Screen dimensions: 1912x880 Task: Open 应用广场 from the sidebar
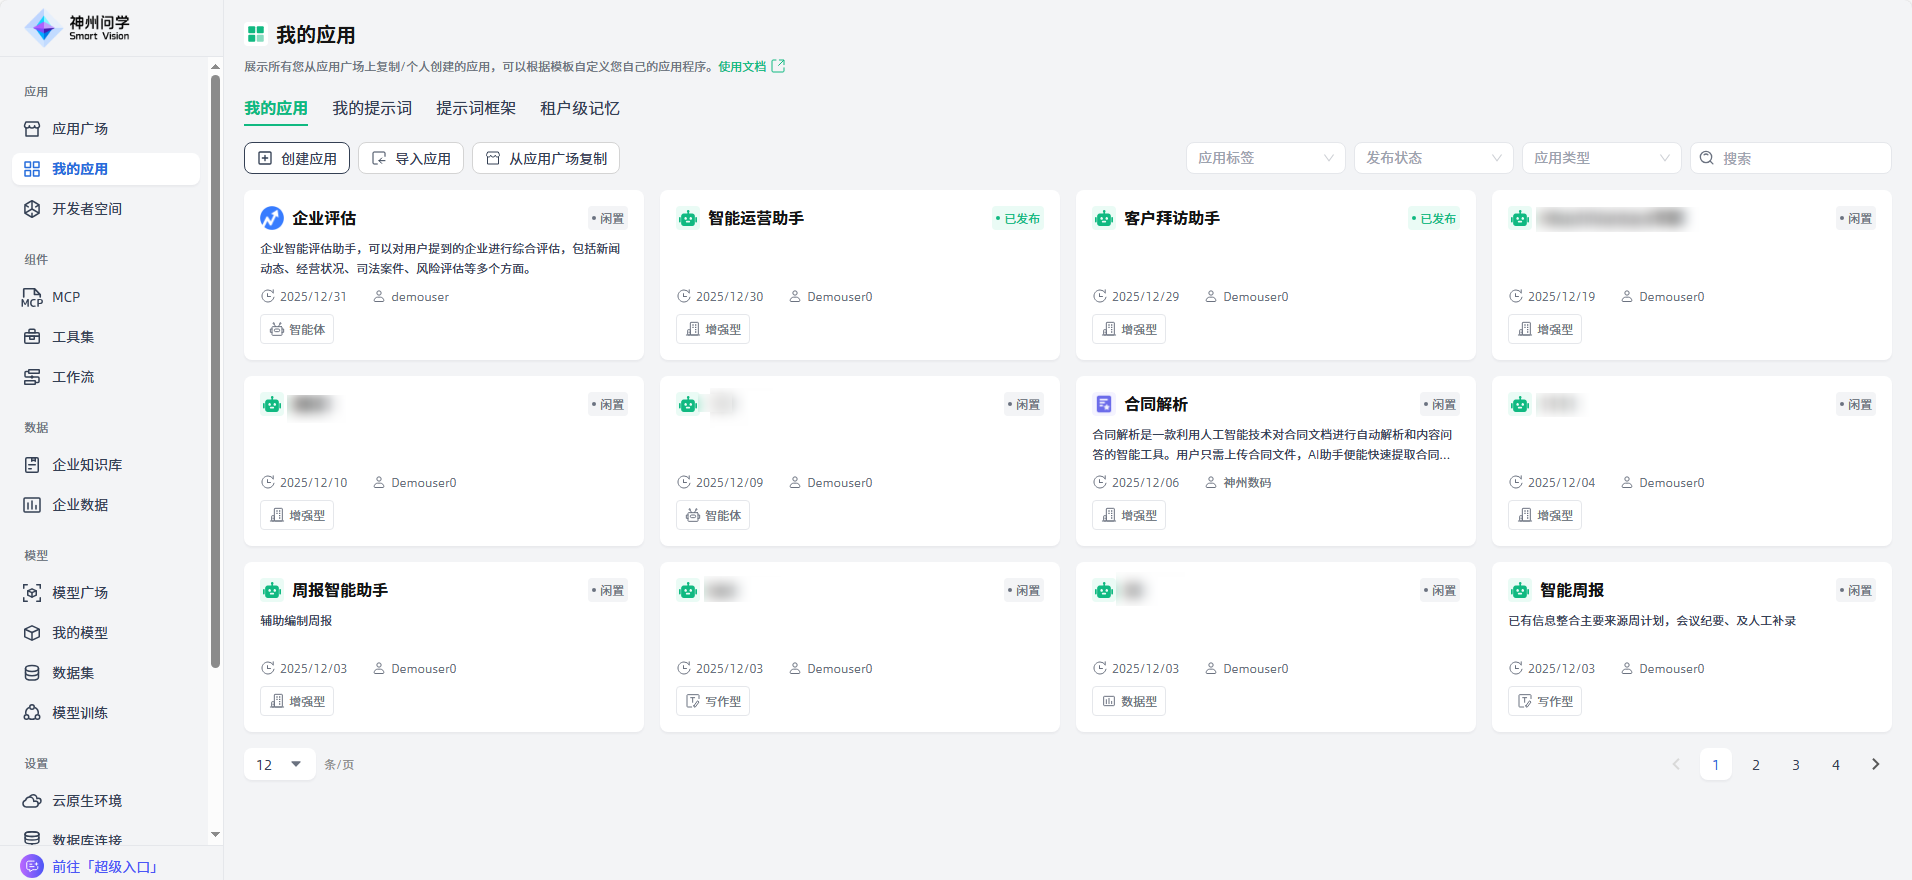point(80,129)
